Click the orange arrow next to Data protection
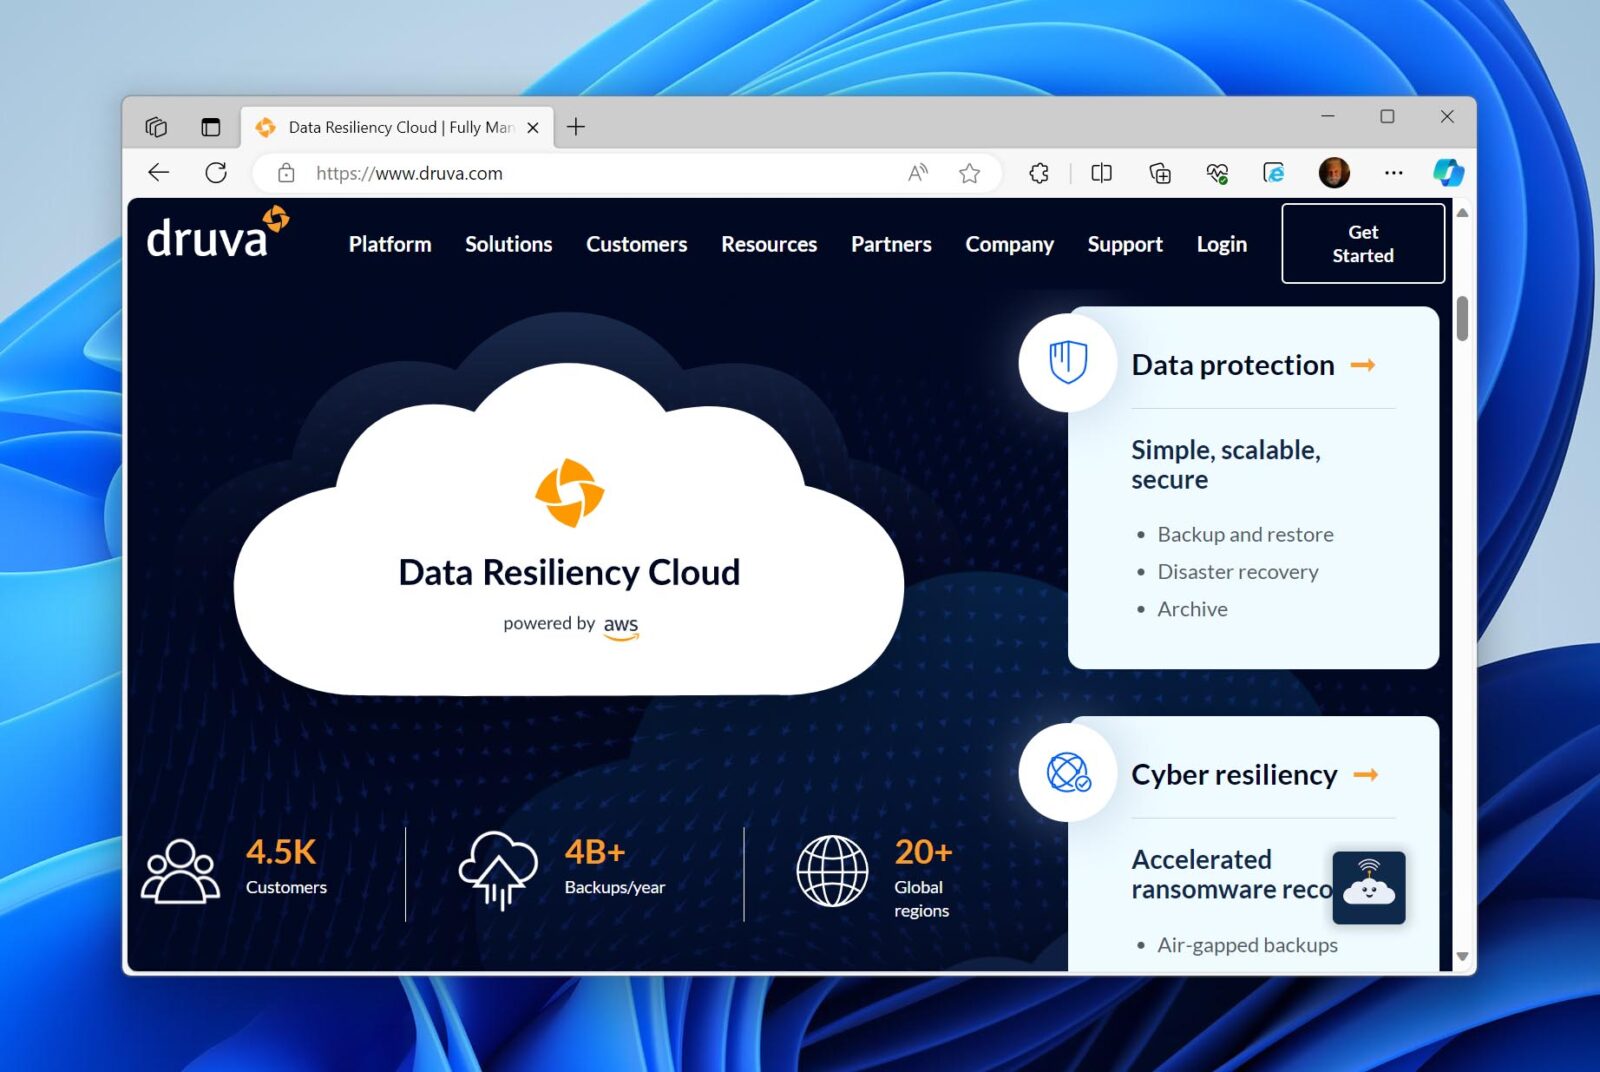 click(1362, 365)
